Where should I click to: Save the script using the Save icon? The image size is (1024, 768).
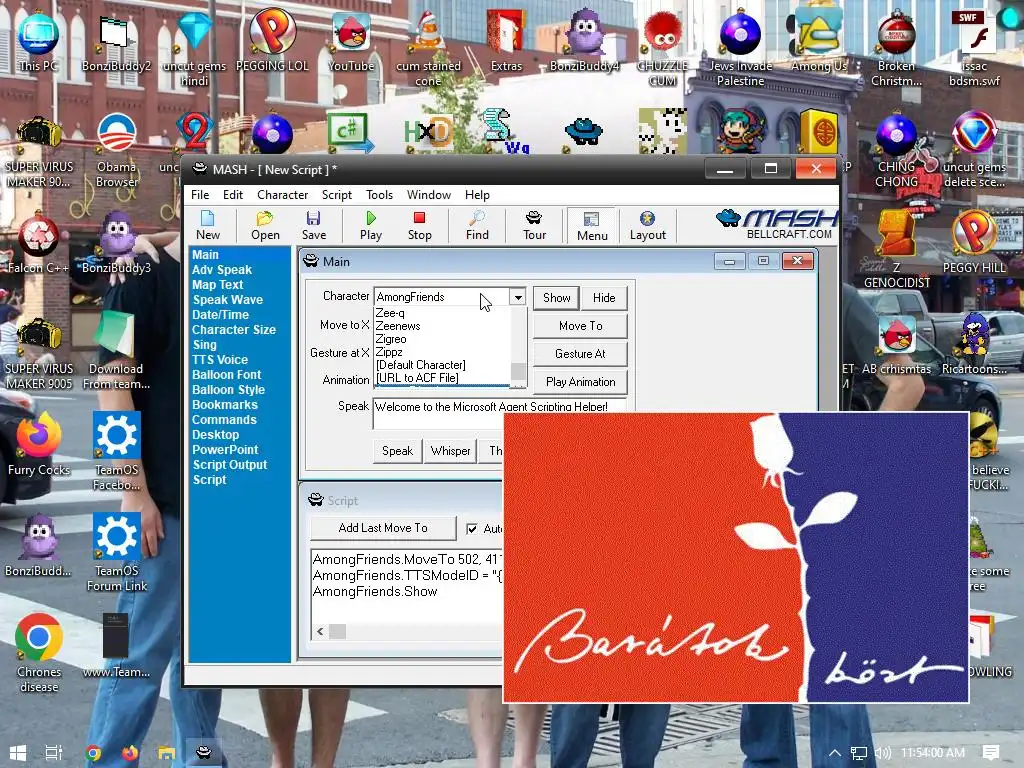click(x=313, y=226)
